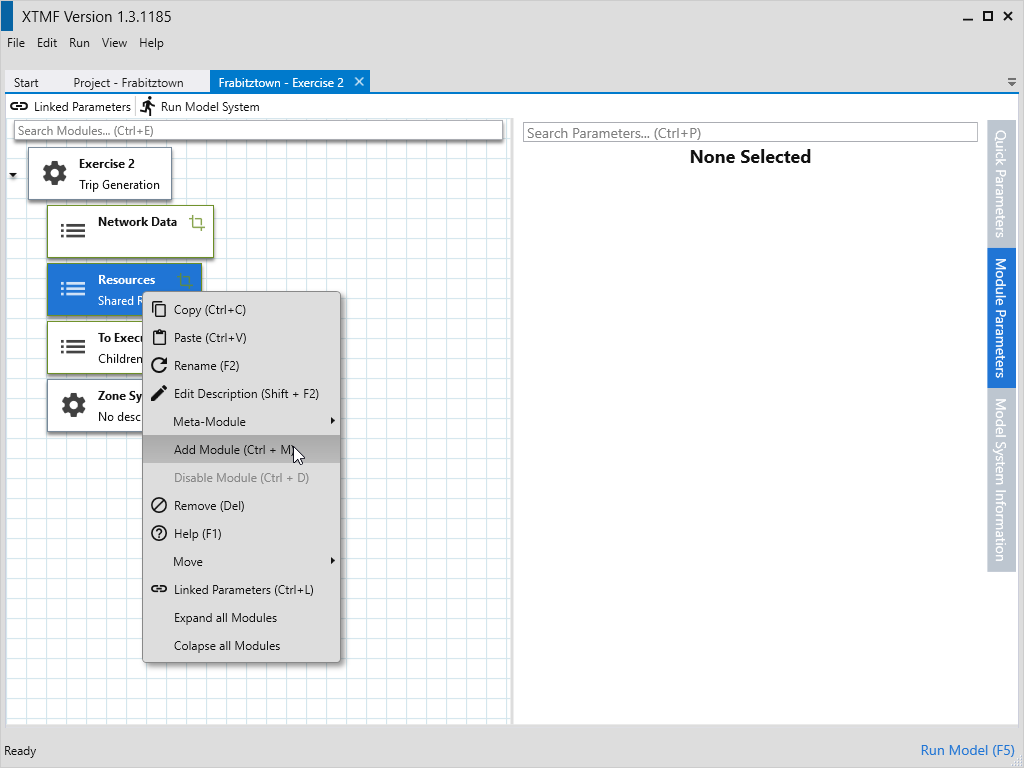Click the Search Parameters input field
This screenshot has width=1024, height=768.
pyautogui.click(x=749, y=133)
